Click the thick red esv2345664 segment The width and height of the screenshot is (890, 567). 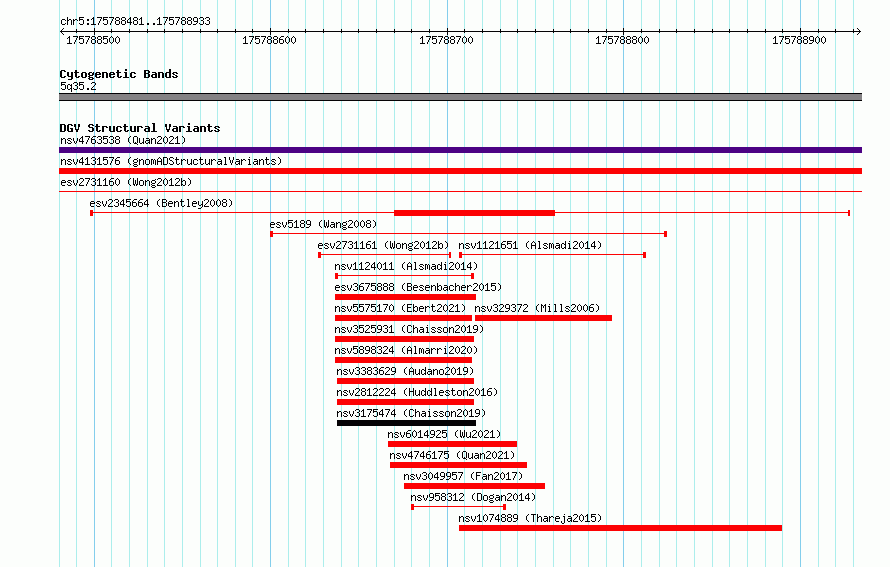tap(475, 213)
